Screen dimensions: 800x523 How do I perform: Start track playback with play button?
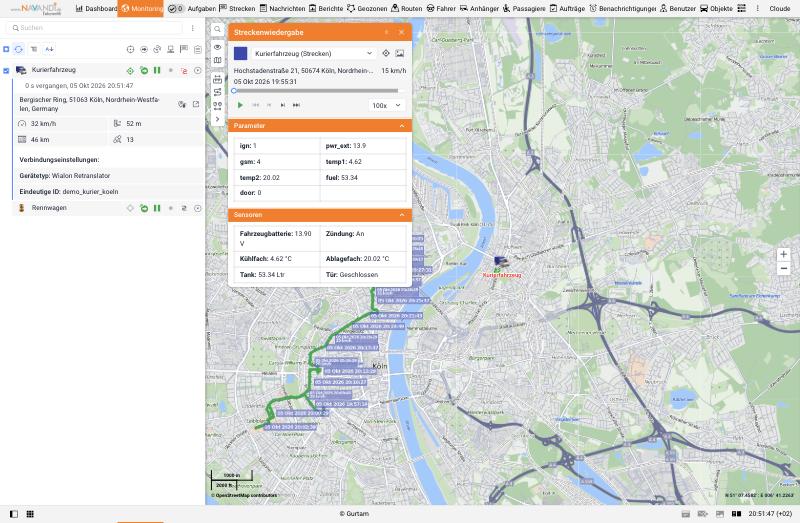240,105
